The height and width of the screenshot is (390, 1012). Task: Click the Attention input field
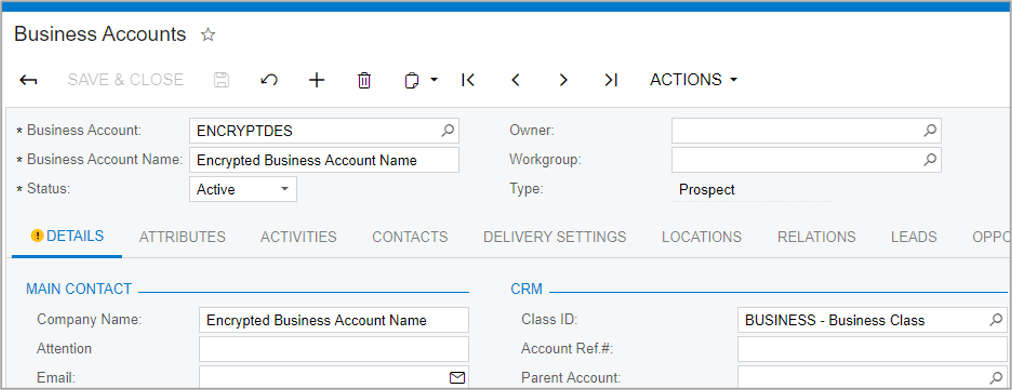(334, 349)
